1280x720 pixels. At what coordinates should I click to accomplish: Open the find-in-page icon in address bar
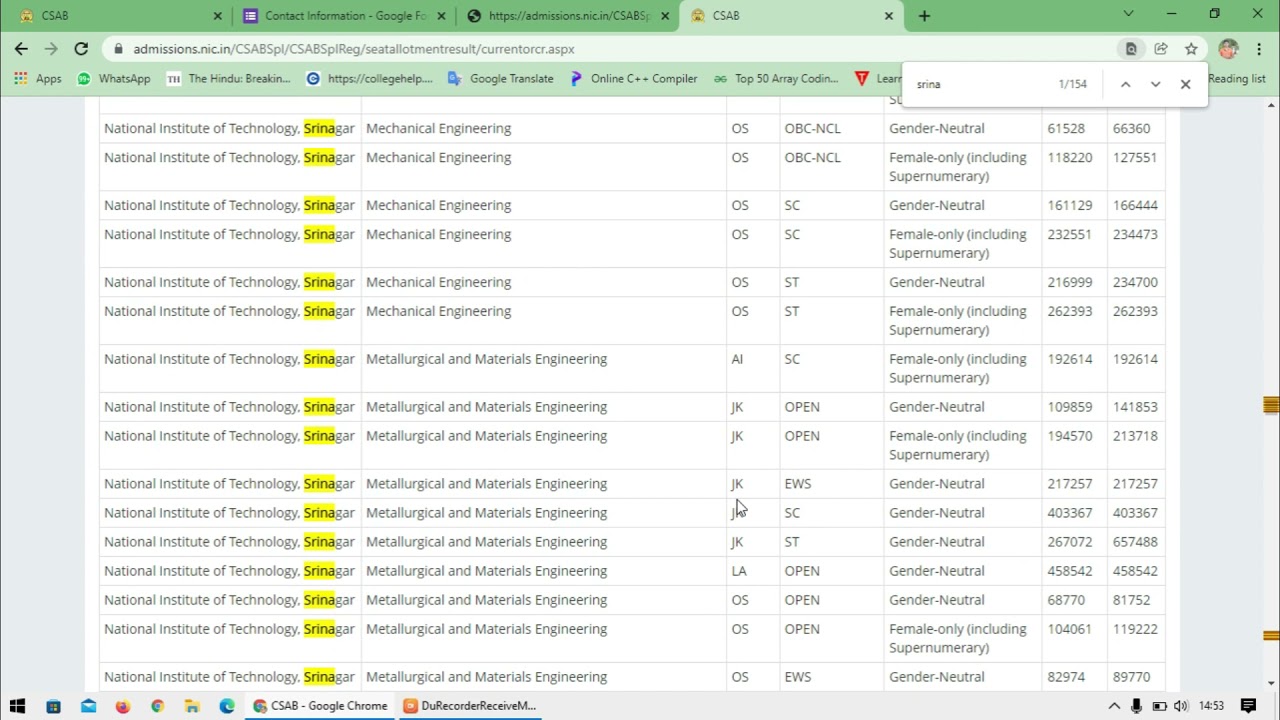[1131, 48]
